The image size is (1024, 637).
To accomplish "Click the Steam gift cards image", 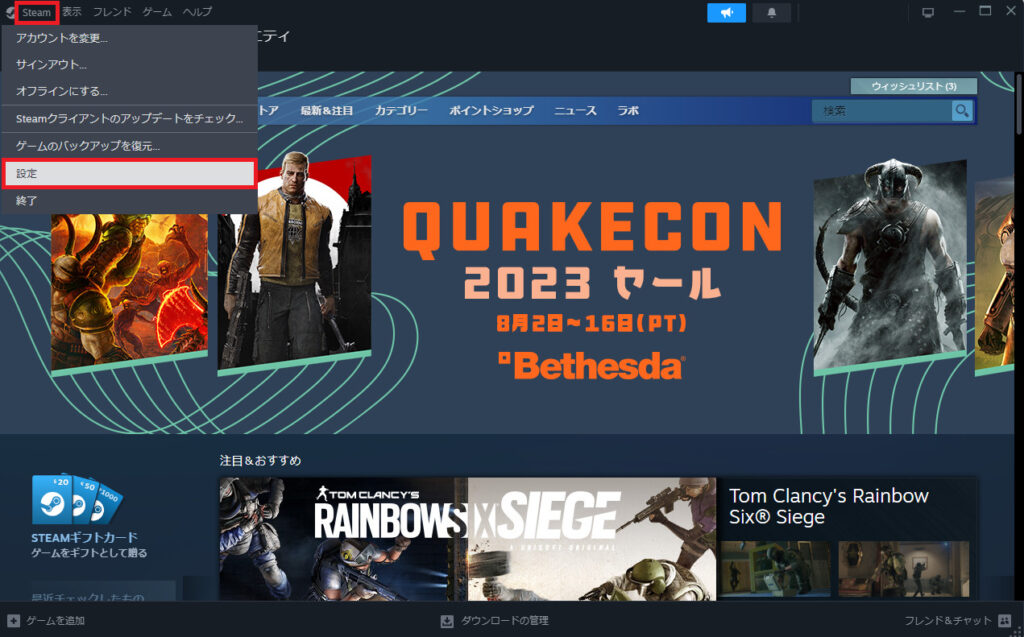I will [77, 499].
